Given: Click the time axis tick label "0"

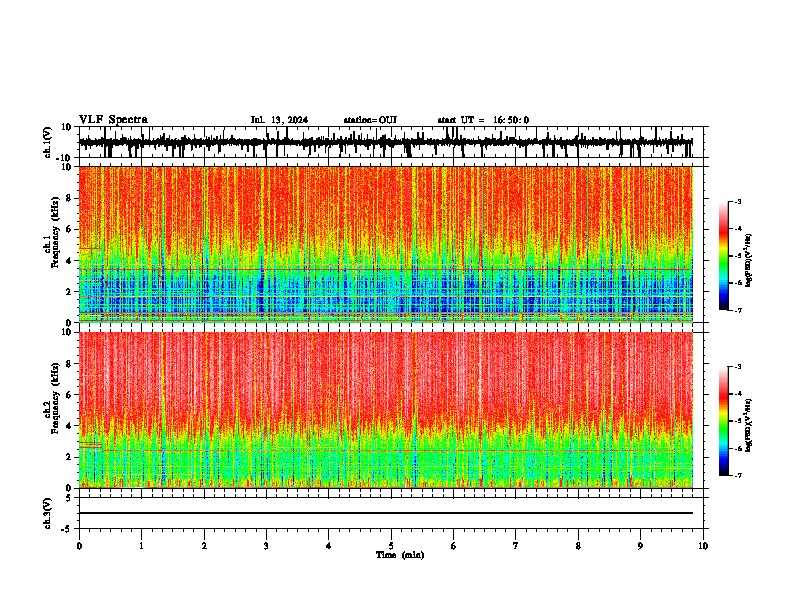Looking at the screenshot, I should coord(79,546).
